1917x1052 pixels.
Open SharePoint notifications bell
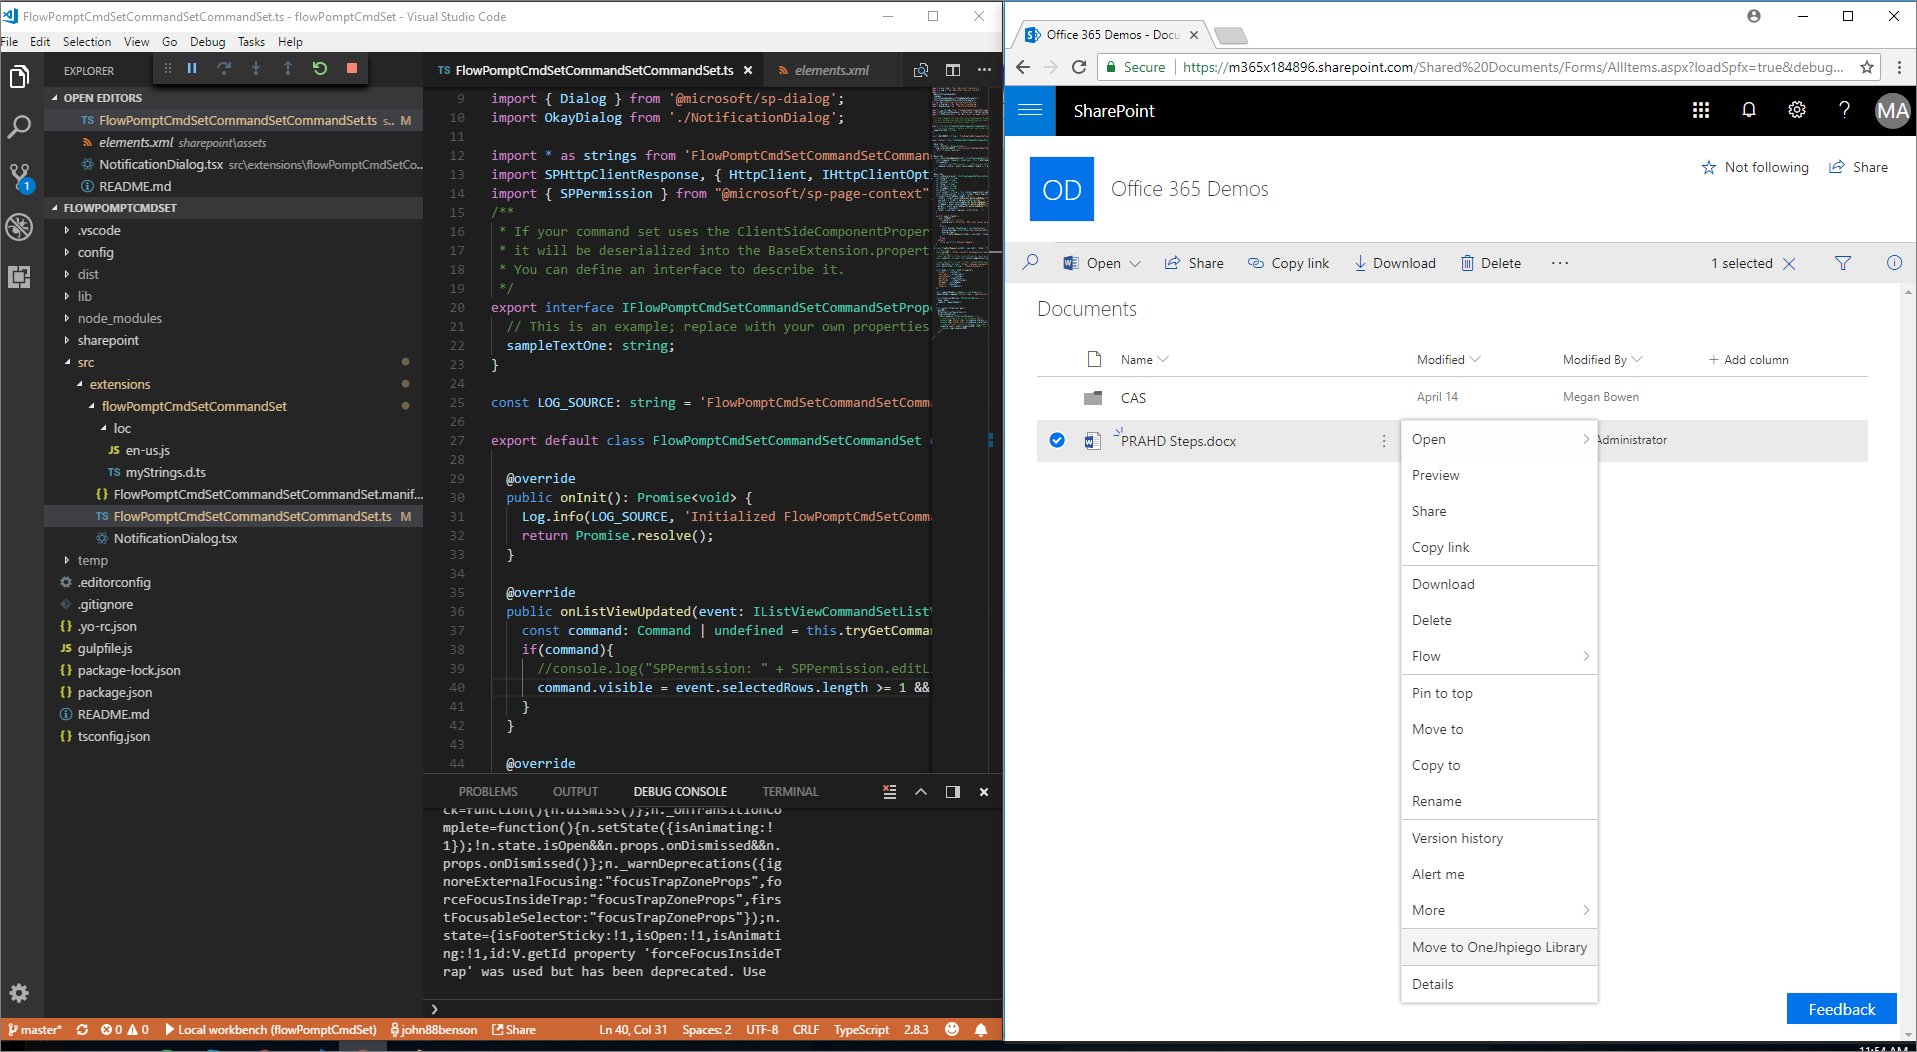[x=1749, y=110]
